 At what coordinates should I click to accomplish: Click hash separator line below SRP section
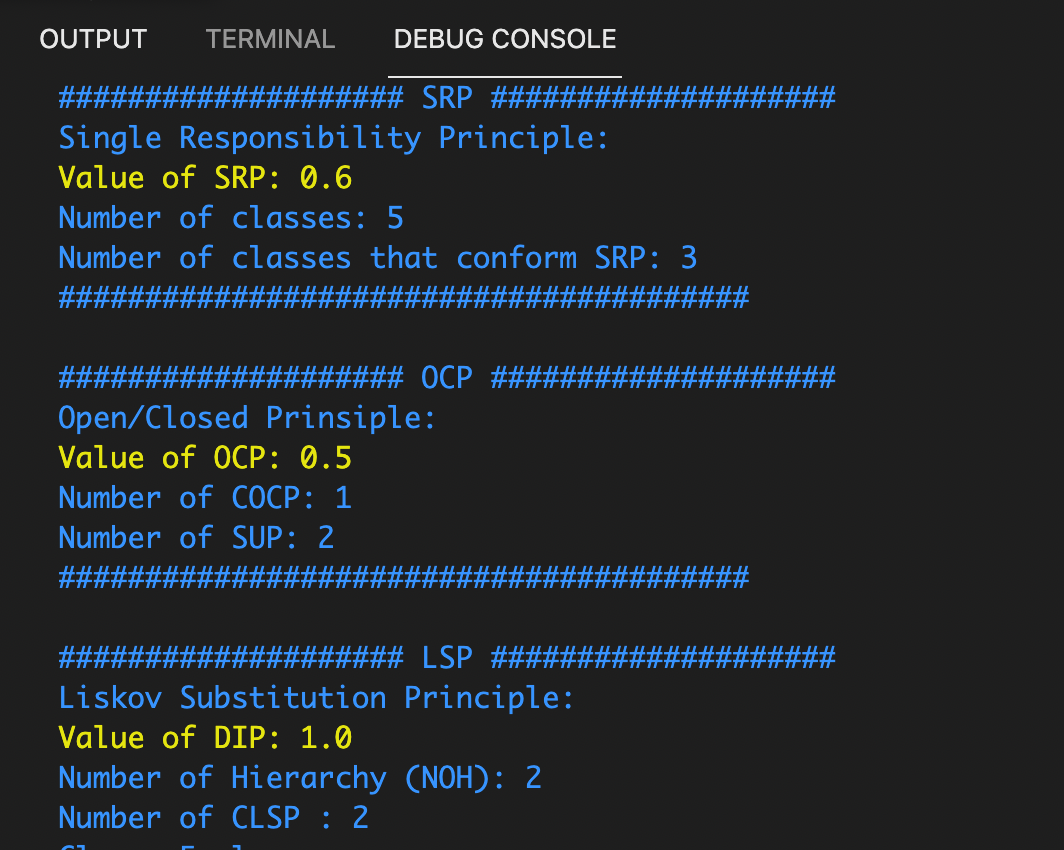[x=404, y=298]
